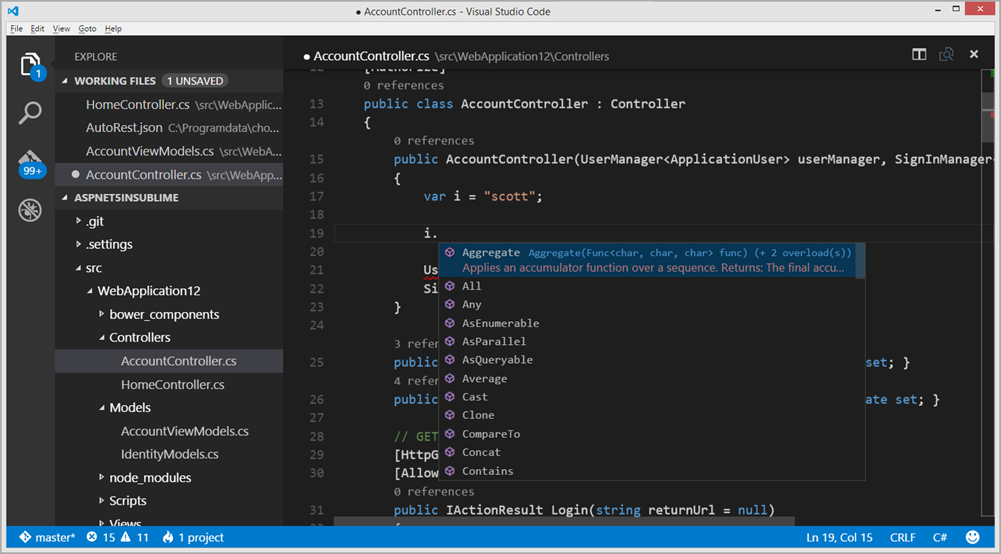The width and height of the screenshot is (1001, 554).
Task: Click the errors count 15 icon
Action: (101, 537)
